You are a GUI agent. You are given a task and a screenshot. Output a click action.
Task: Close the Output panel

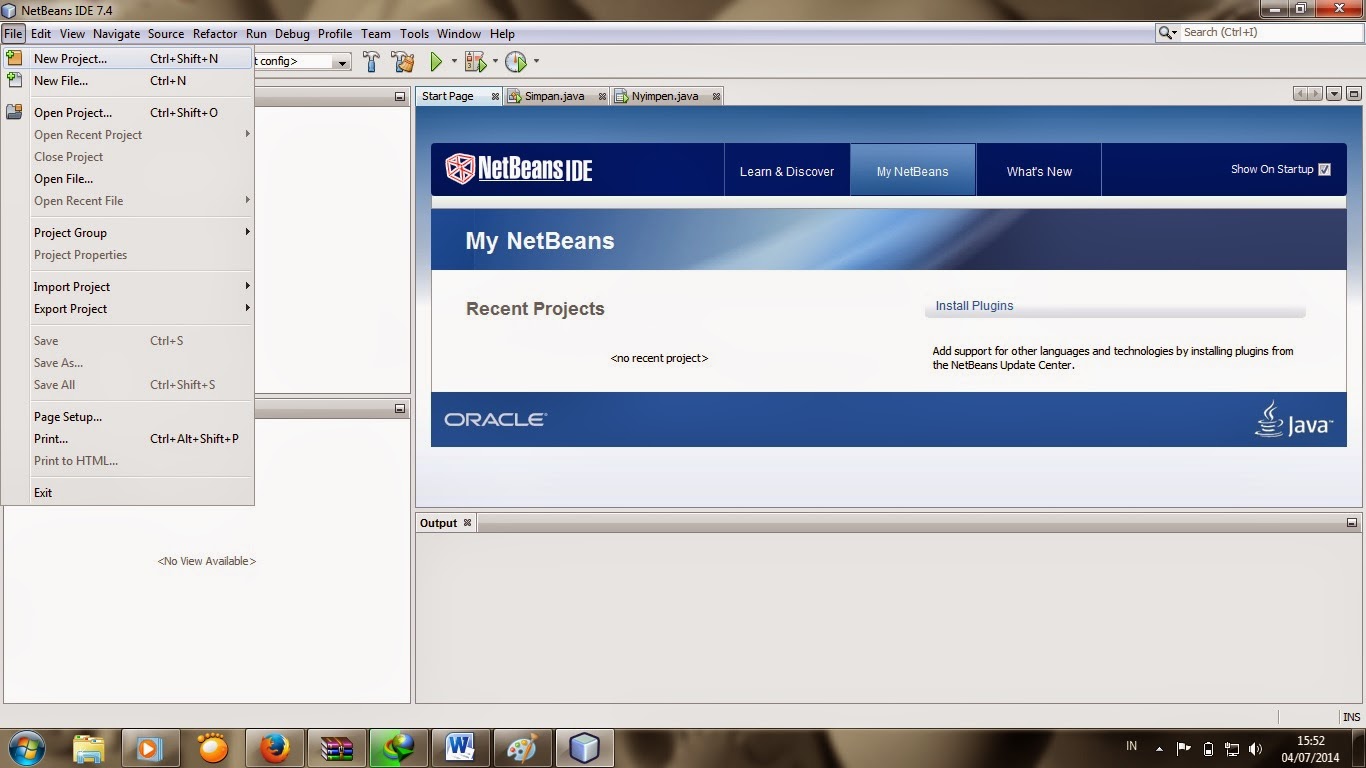click(467, 523)
